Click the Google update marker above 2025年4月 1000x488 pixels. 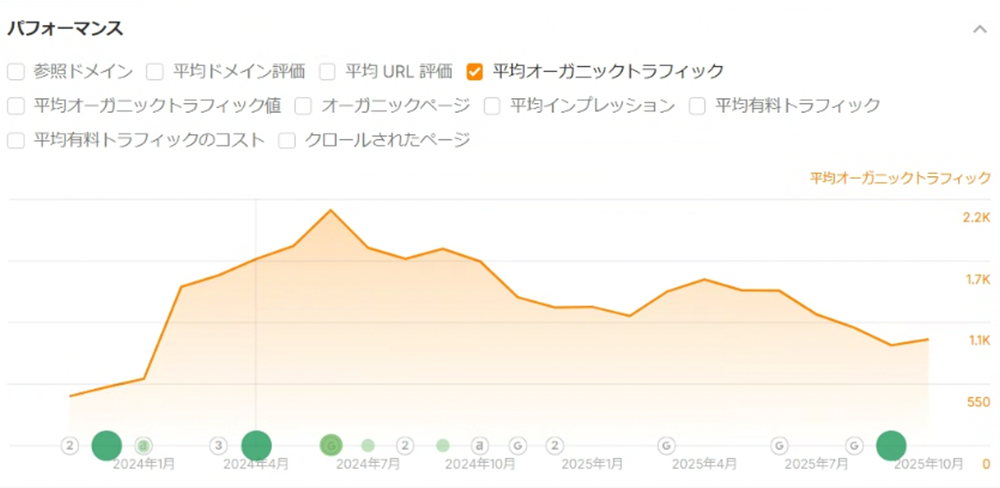click(667, 445)
